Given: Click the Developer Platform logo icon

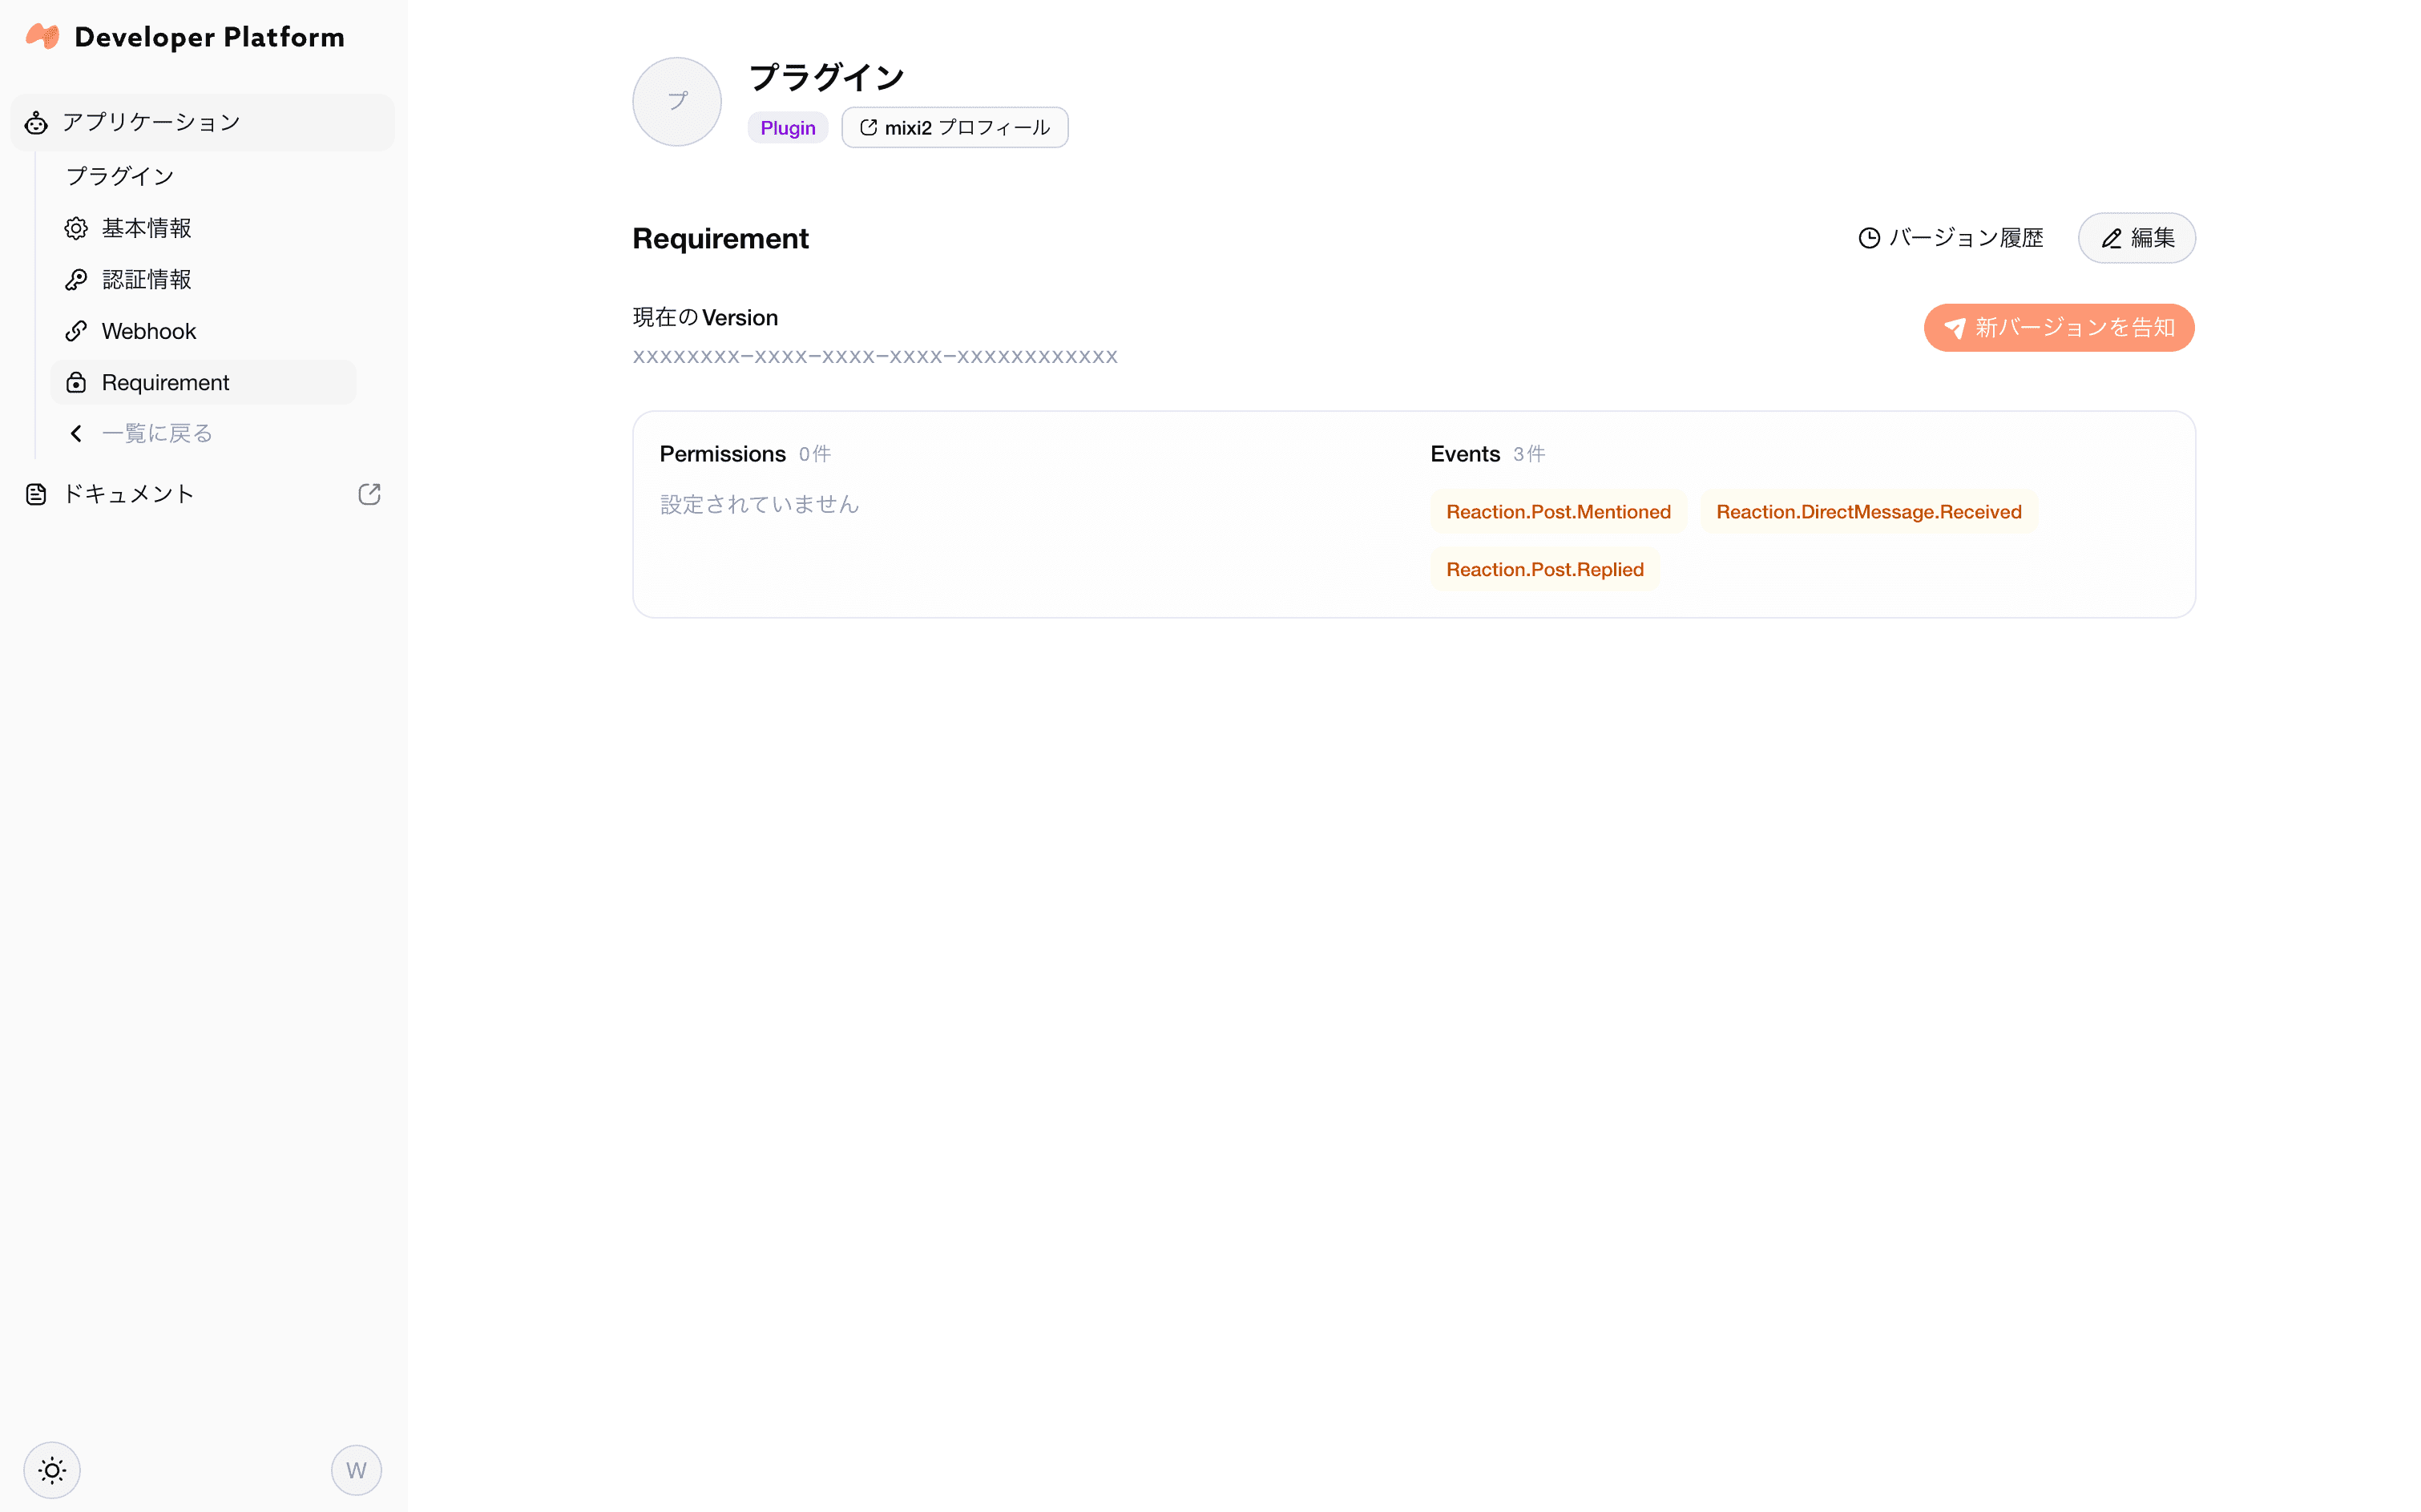Looking at the screenshot, I should tap(42, 37).
